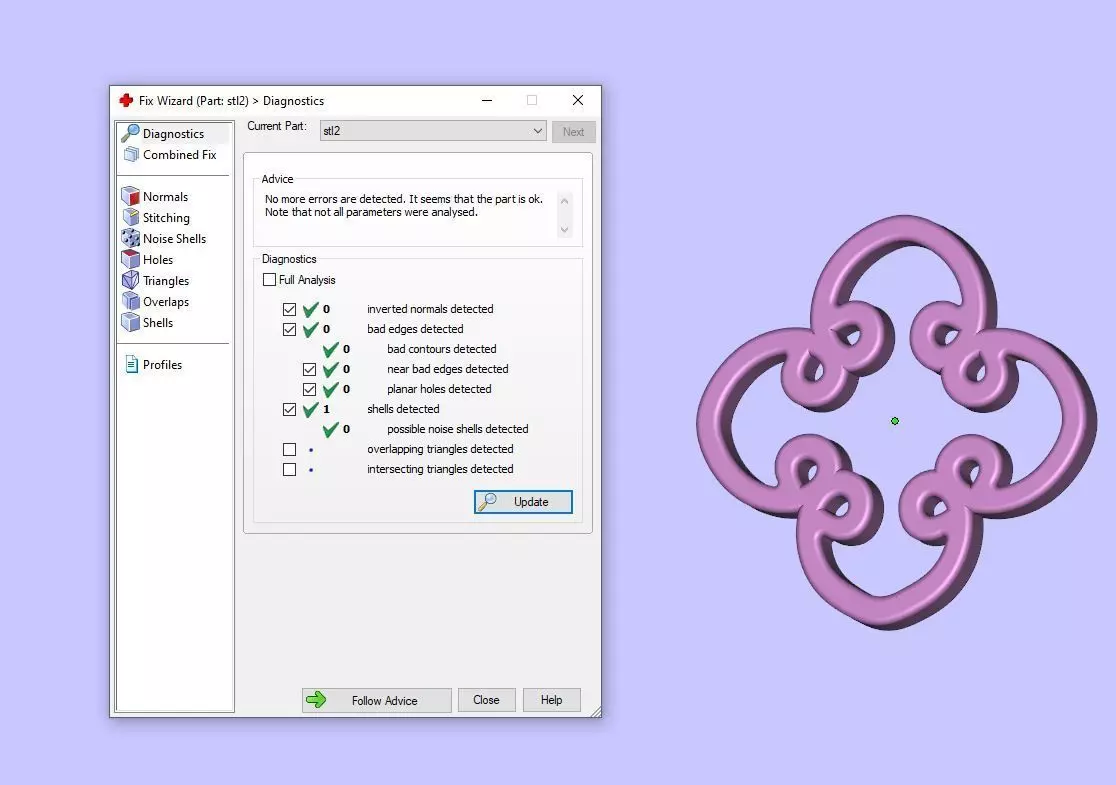This screenshot has height=785, width=1116.
Task: Click the Close button at bottom
Action: (486, 700)
